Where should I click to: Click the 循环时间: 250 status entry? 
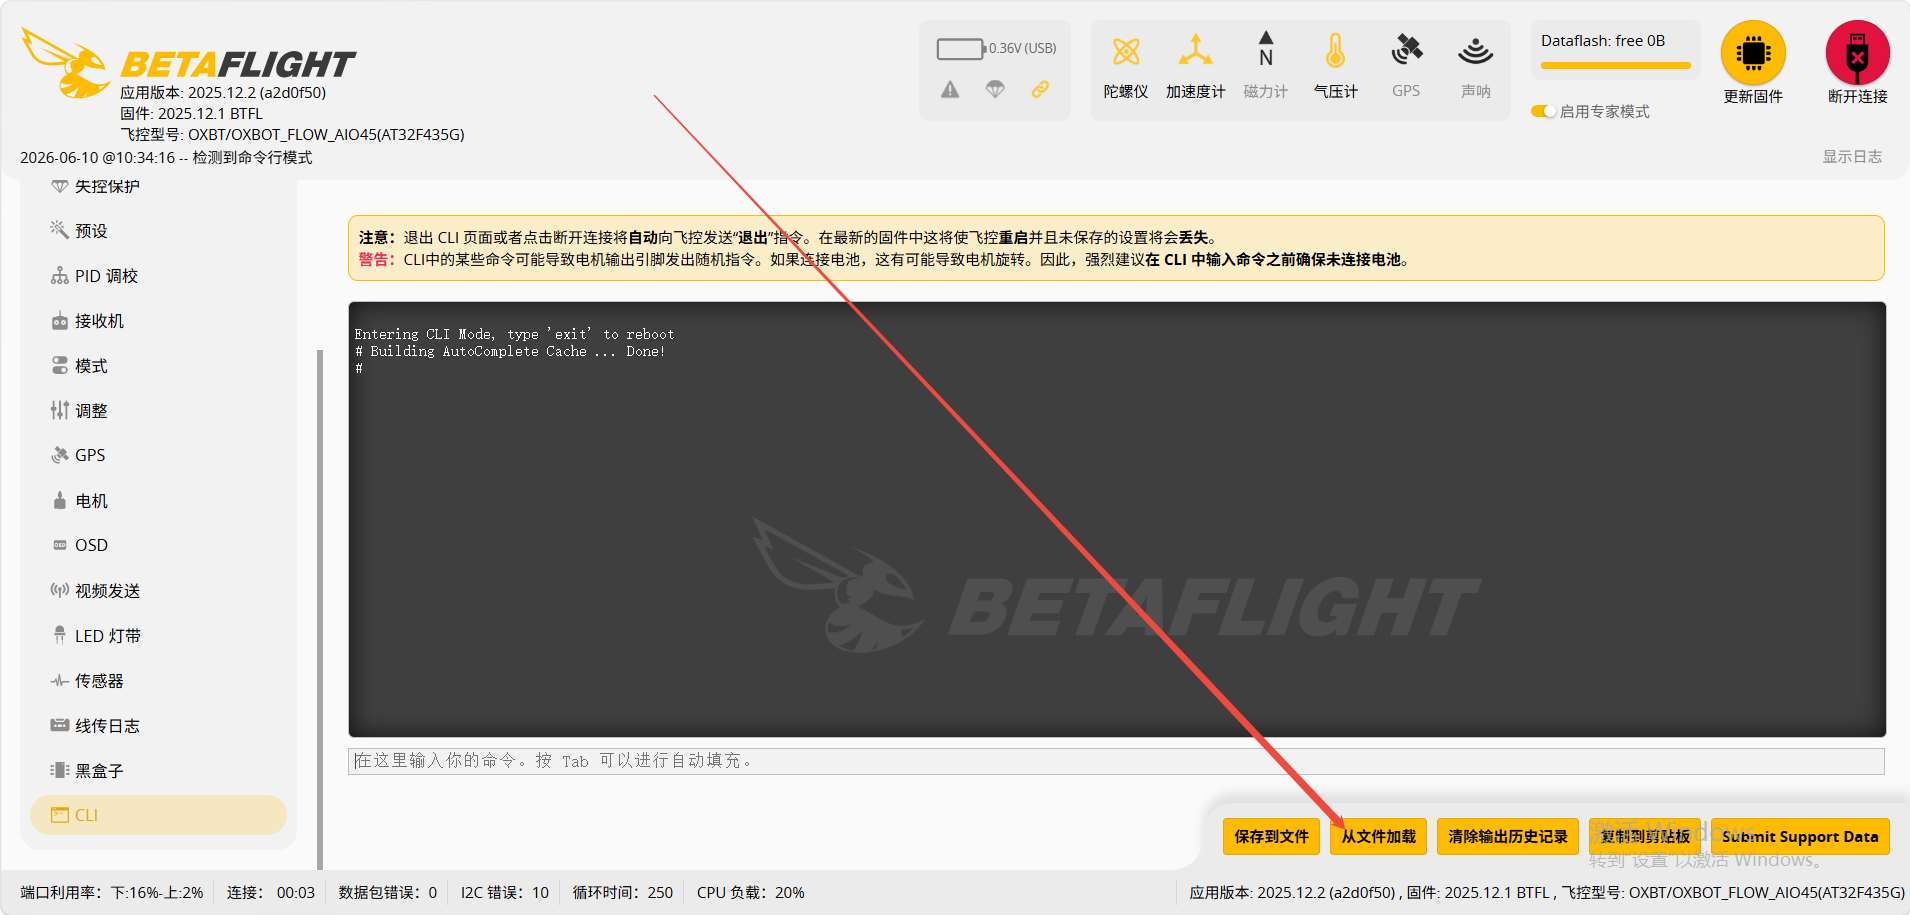(x=622, y=892)
